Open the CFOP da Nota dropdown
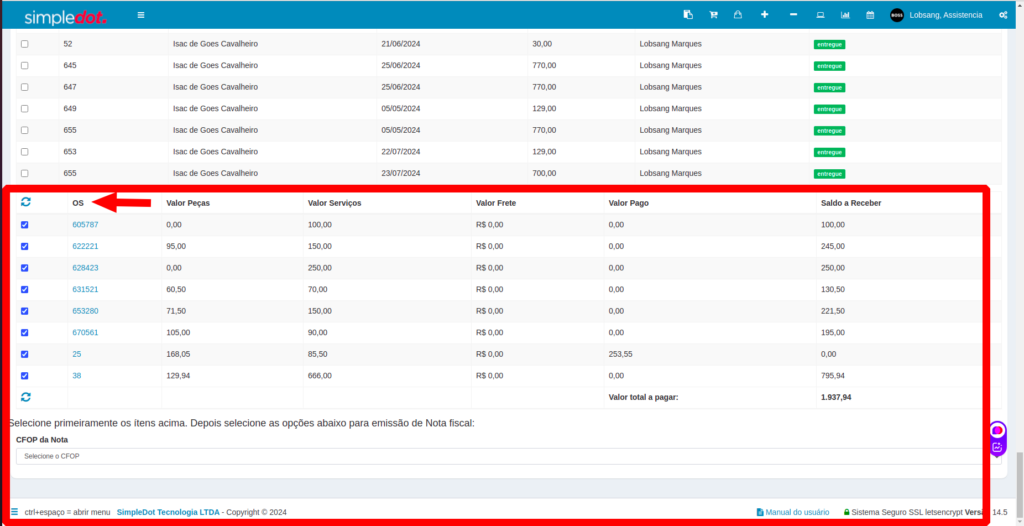Viewport: 1024px width, 526px height. click(508, 456)
